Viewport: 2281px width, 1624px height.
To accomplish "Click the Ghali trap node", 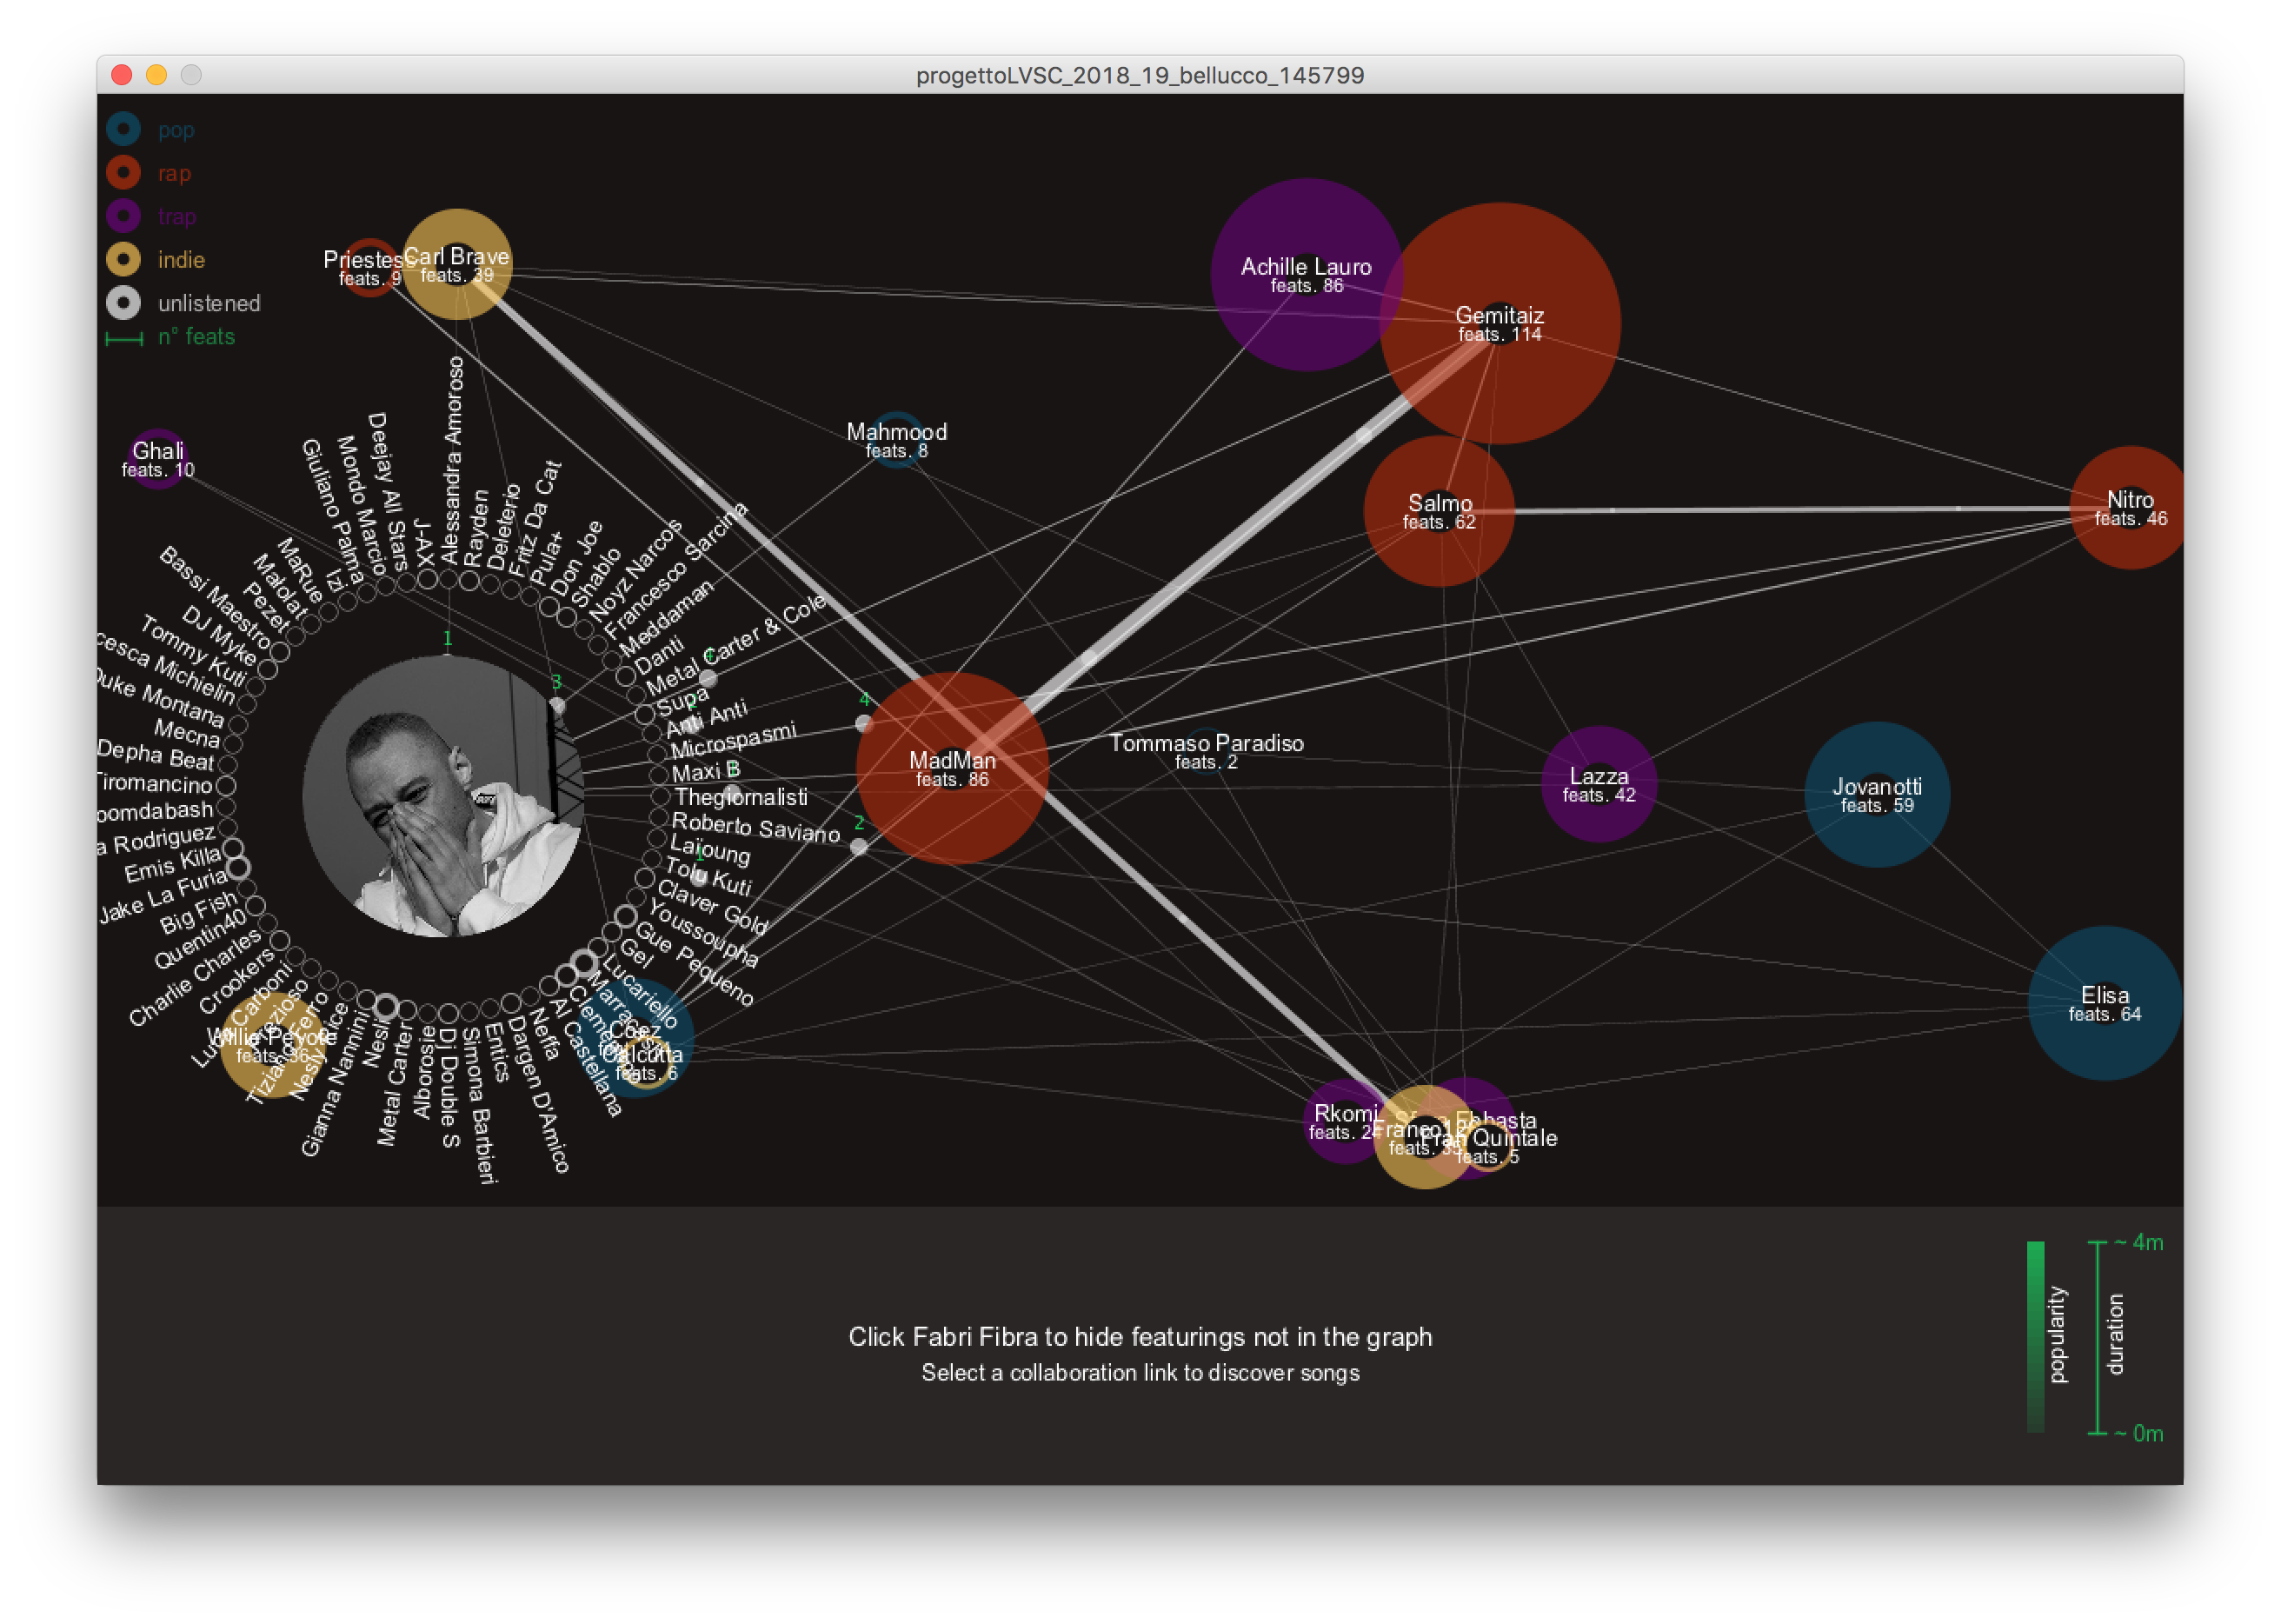I will 158,458.
